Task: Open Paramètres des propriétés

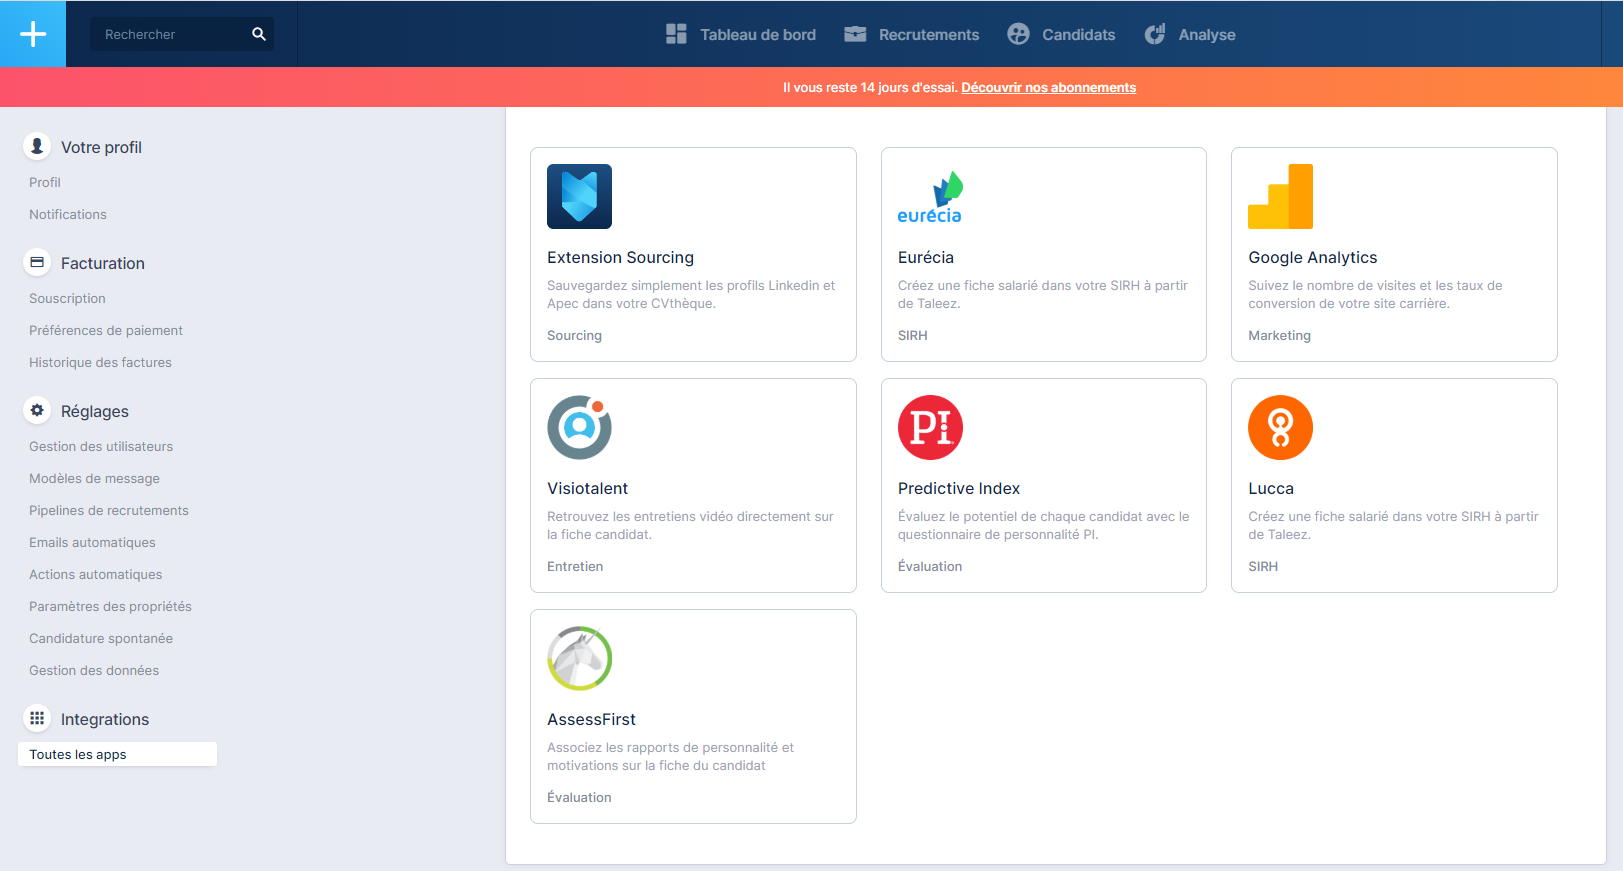Action: [x=110, y=606]
